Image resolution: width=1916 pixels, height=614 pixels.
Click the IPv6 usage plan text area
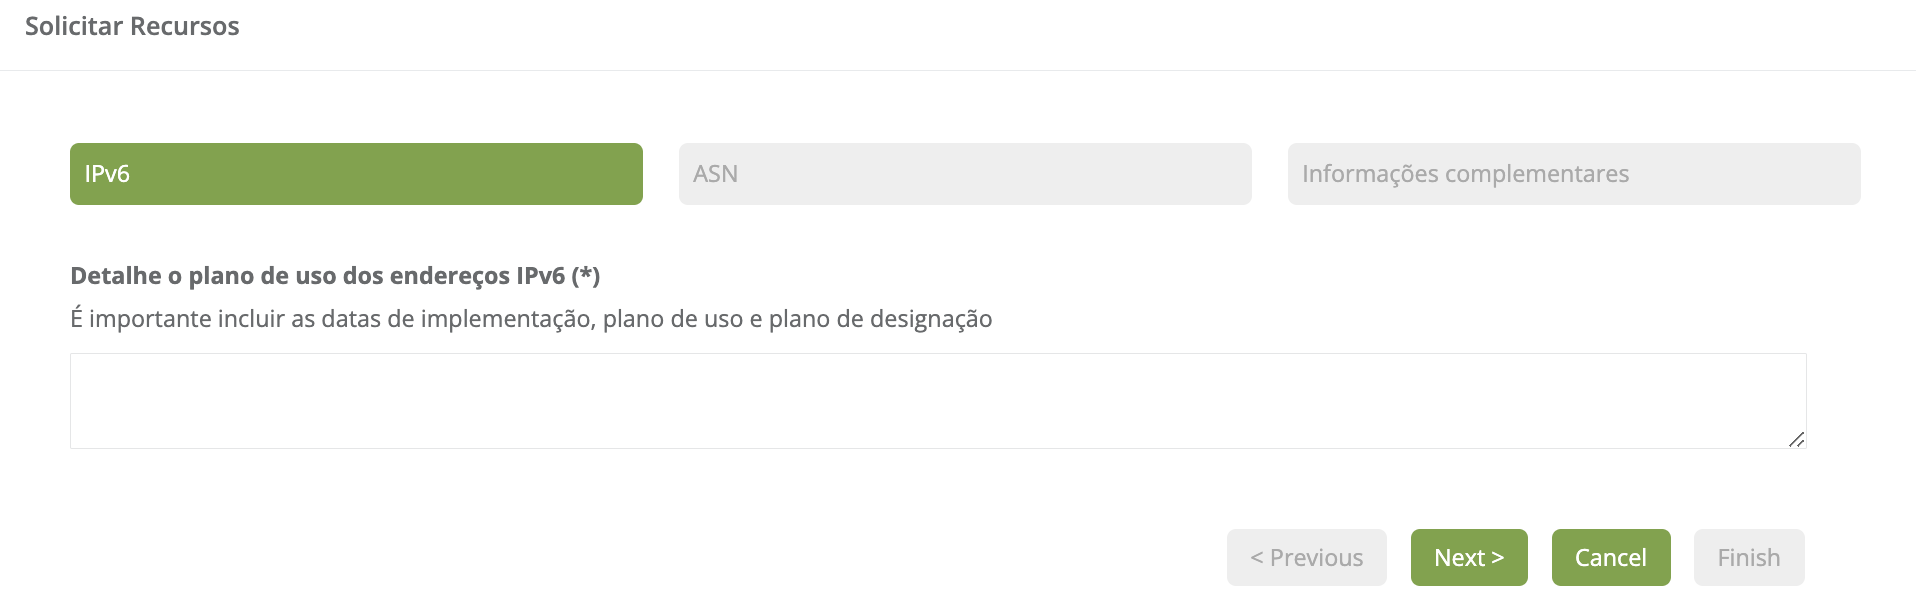click(x=937, y=400)
